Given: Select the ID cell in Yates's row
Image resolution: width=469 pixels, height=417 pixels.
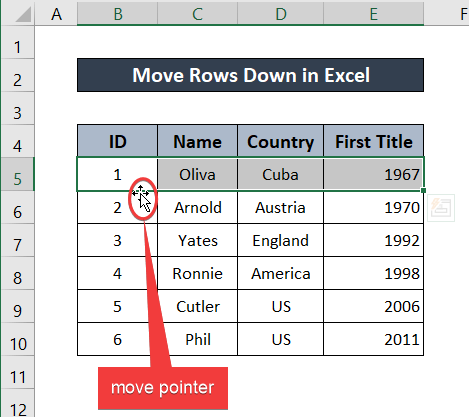Looking at the screenshot, I should 117,240.
